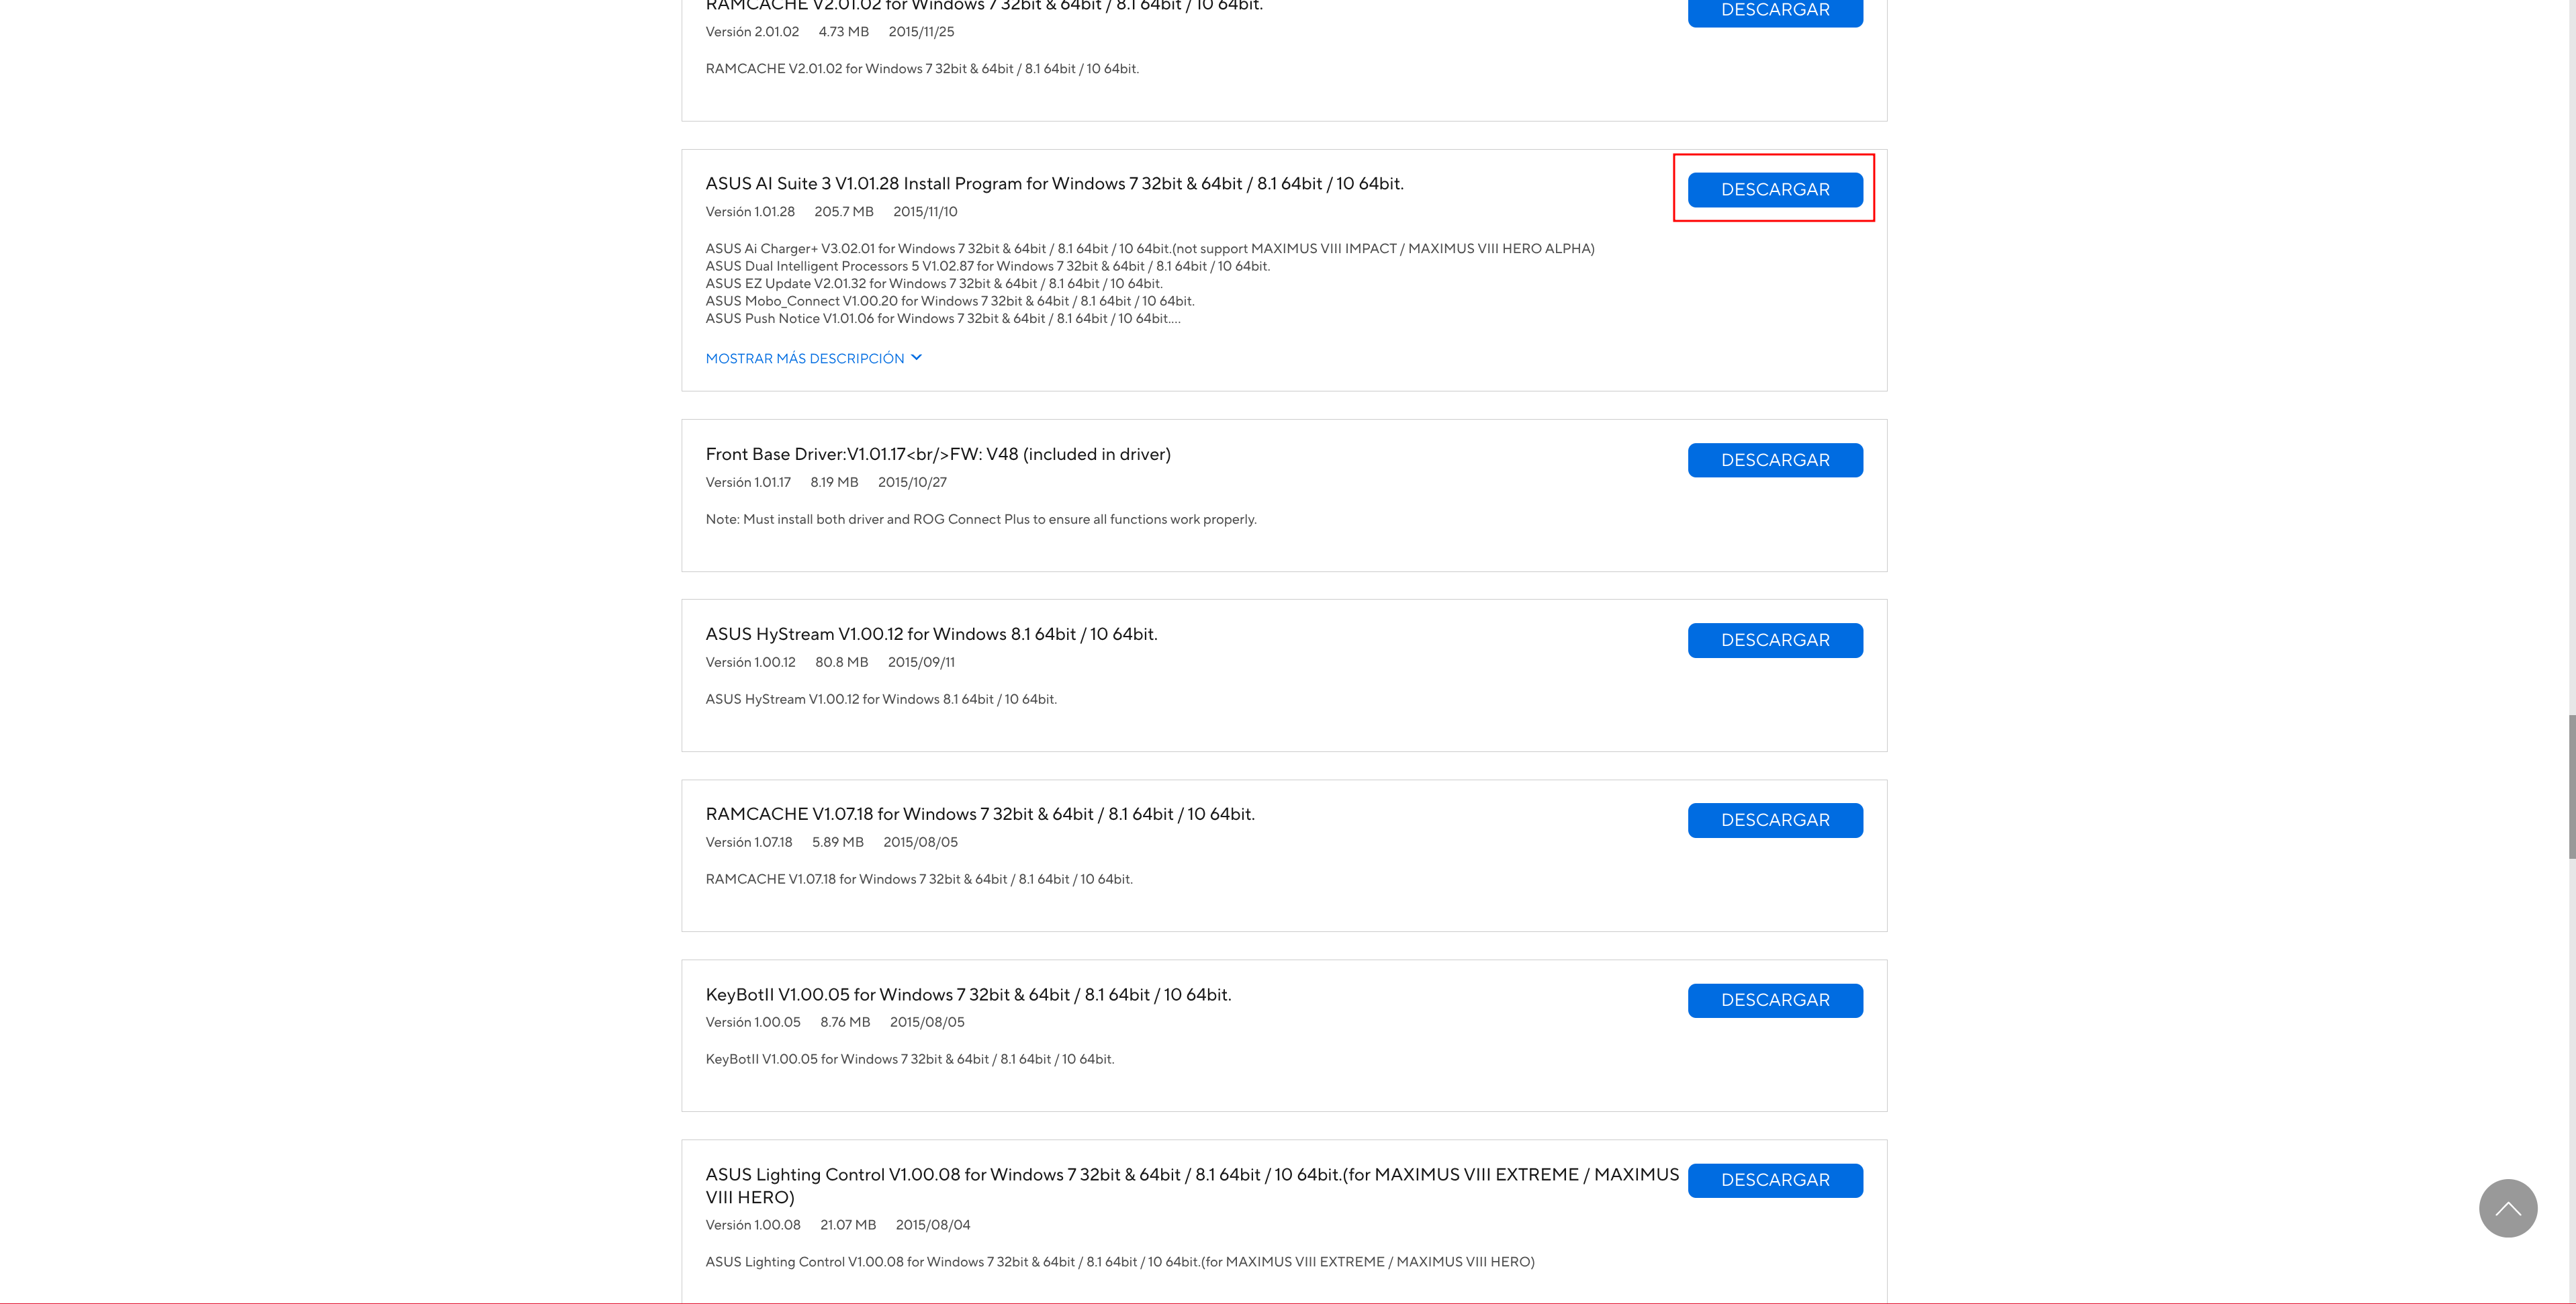Click the ASUS AI Suite 3 title

pos(1054,184)
